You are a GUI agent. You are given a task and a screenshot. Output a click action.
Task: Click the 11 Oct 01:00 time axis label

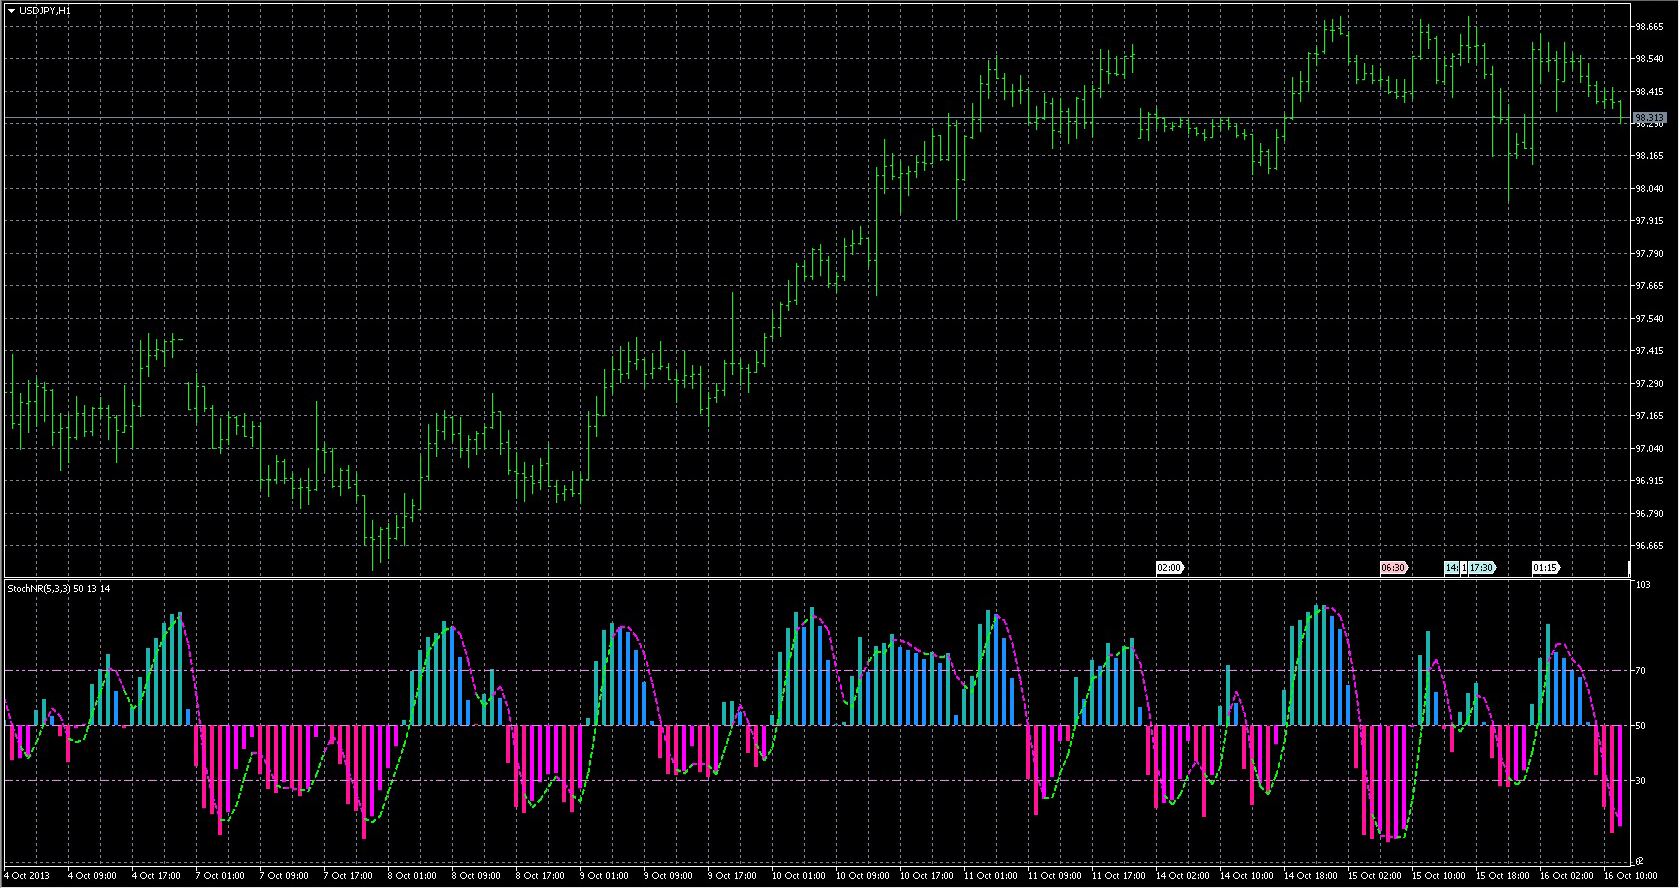(x=991, y=876)
